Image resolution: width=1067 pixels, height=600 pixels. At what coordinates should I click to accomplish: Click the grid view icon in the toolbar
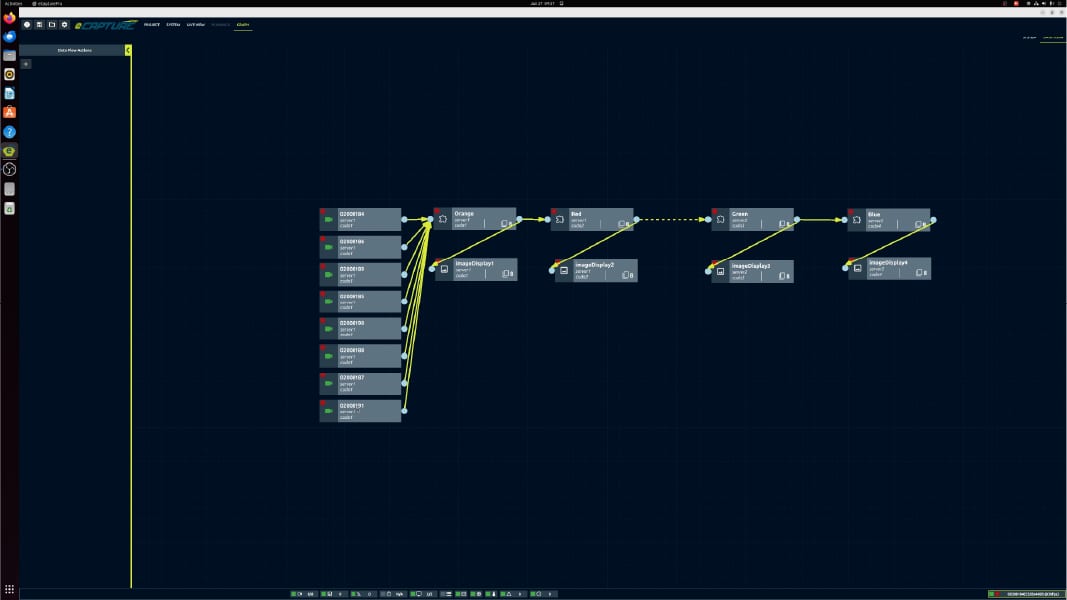point(39,24)
